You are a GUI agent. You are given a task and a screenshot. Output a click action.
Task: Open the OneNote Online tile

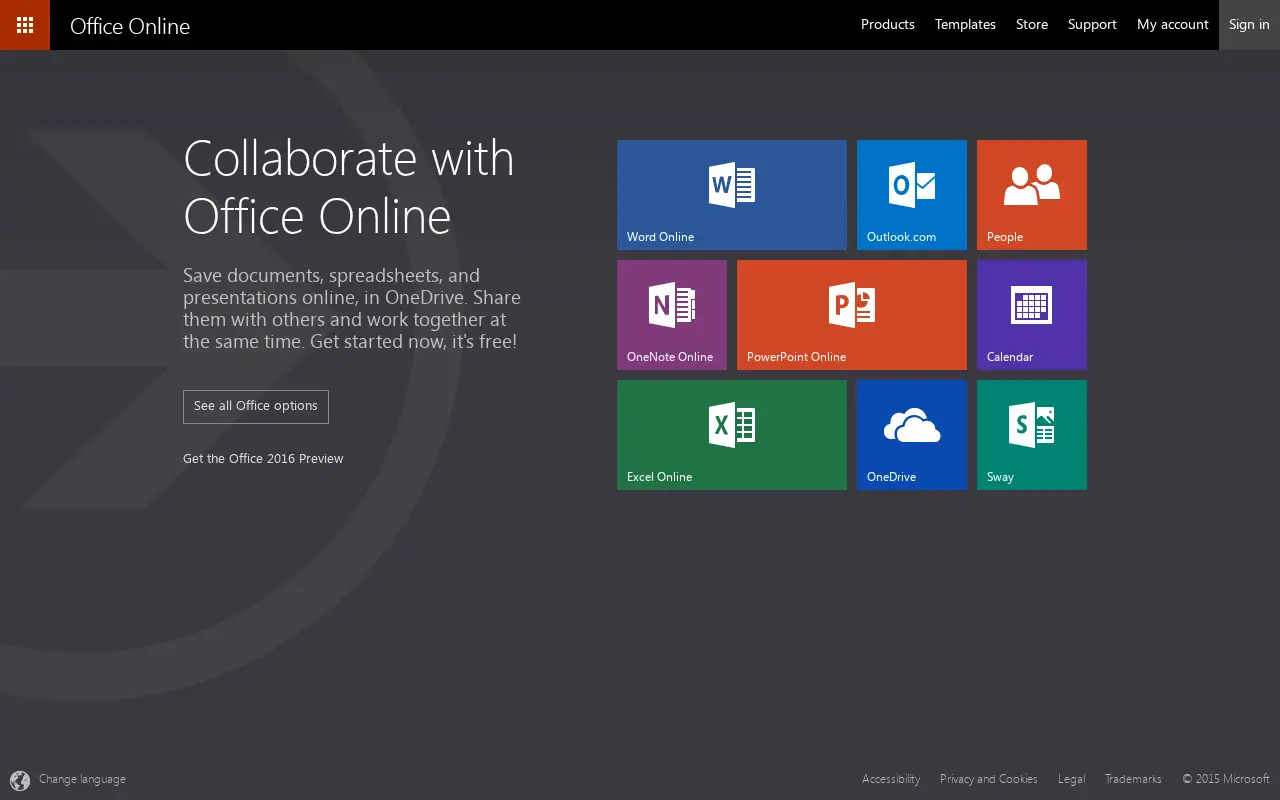[672, 315]
